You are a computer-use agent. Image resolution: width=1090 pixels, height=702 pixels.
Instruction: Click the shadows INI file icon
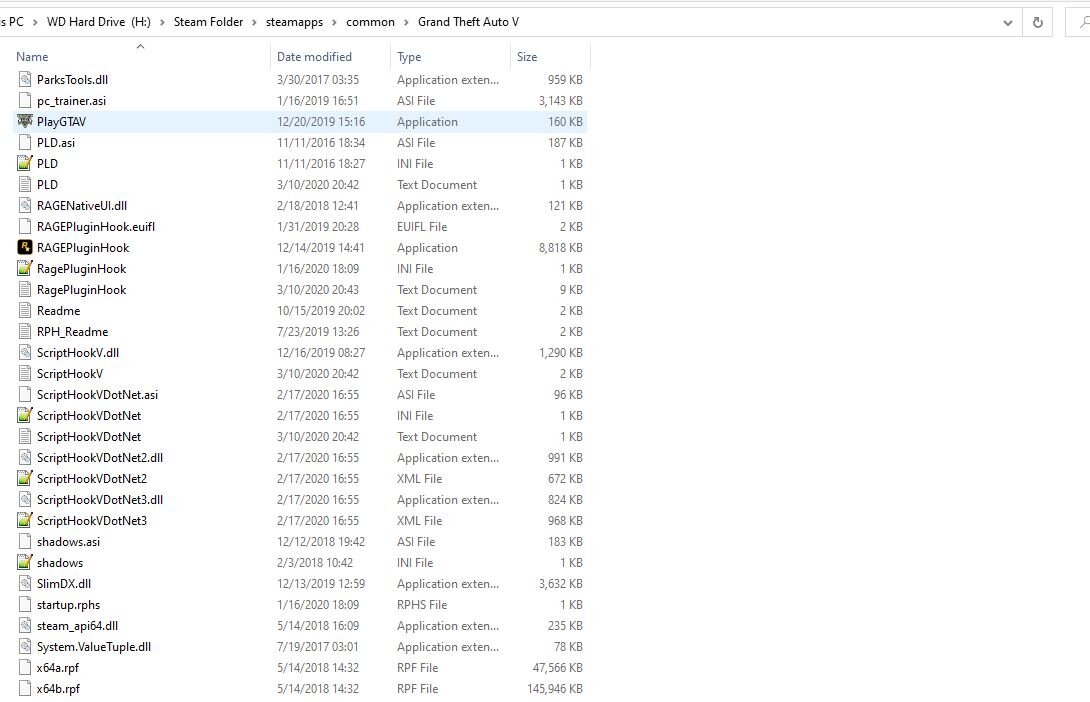tap(25, 563)
